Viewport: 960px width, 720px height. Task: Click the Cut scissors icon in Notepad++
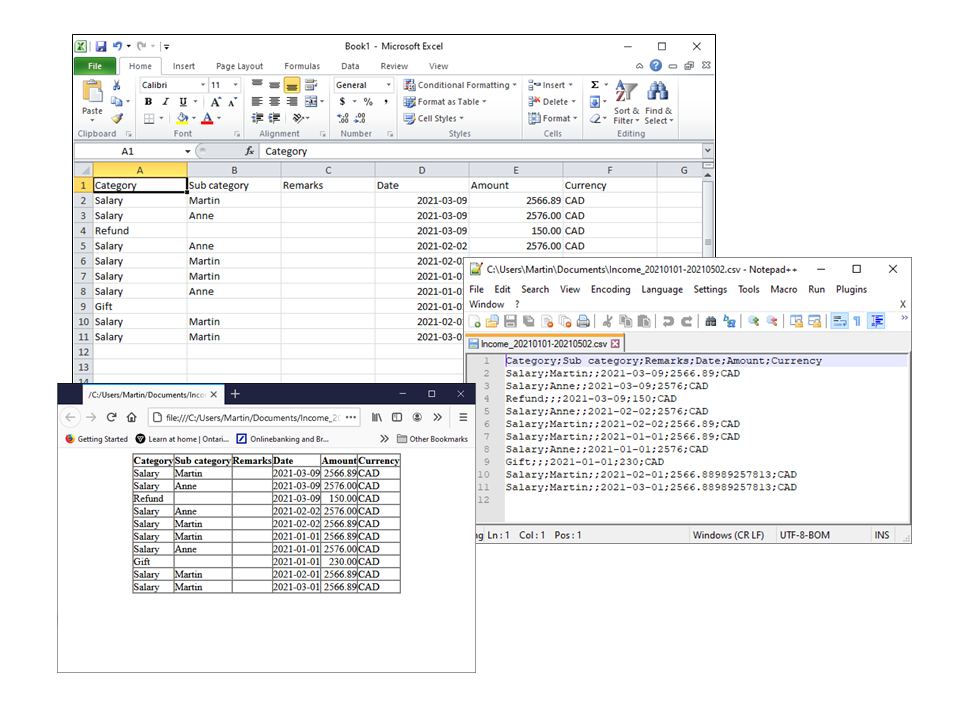[606, 321]
